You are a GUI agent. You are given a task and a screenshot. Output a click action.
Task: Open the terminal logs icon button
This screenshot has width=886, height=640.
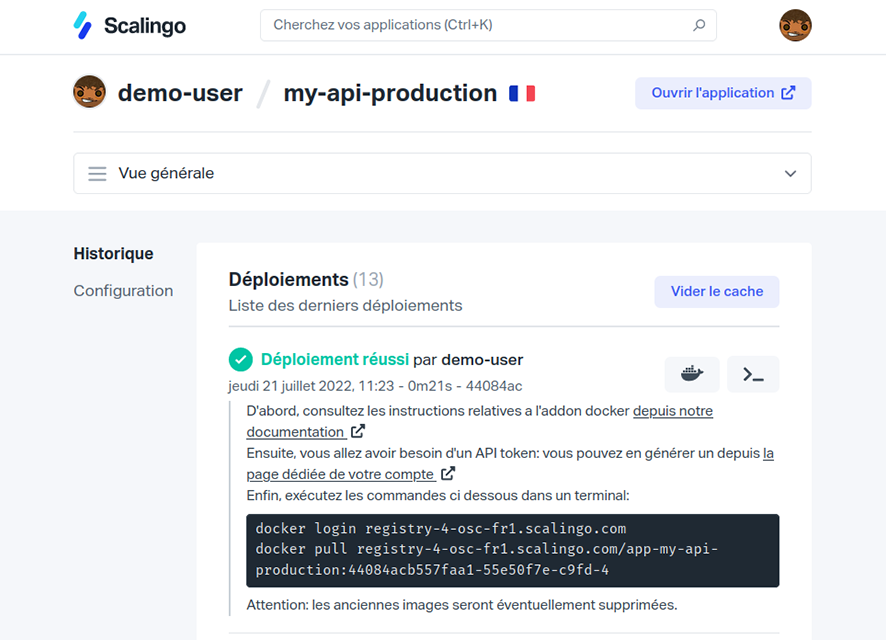click(x=753, y=374)
